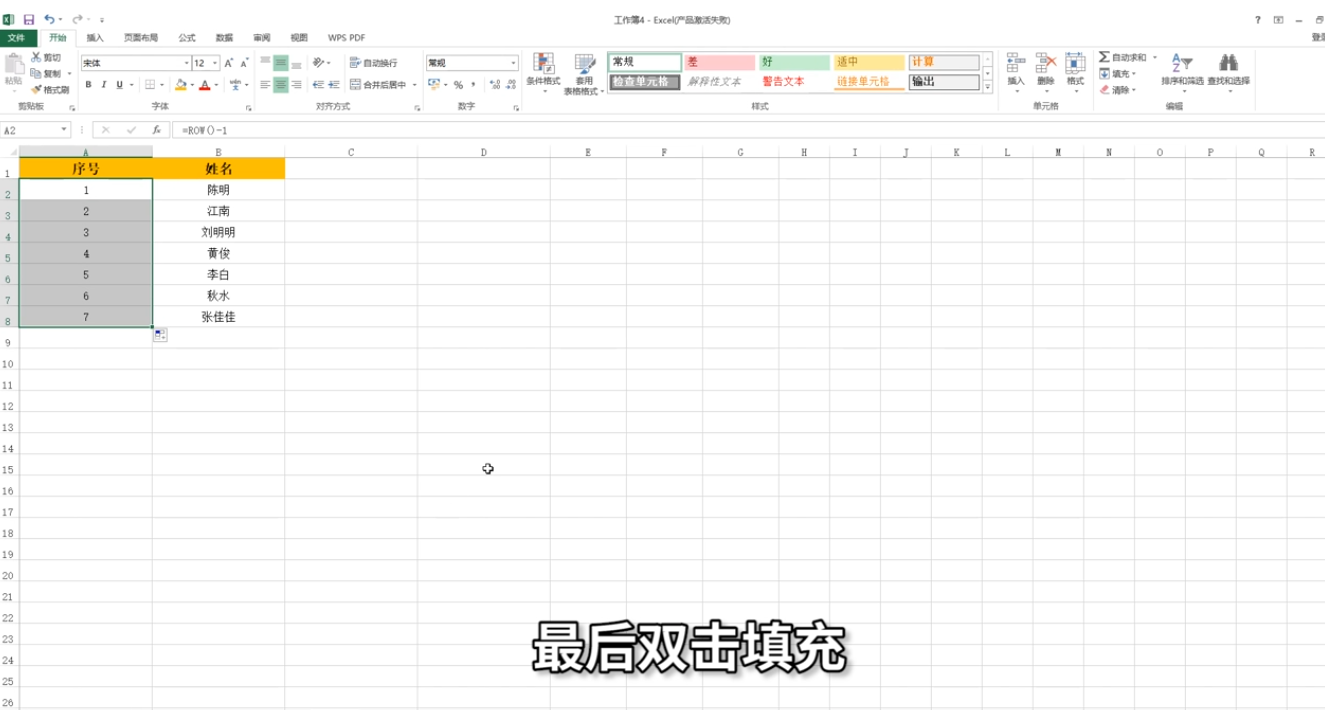Toggle italic formatting
This screenshot has height=710, width=1325.
(x=103, y=85)
